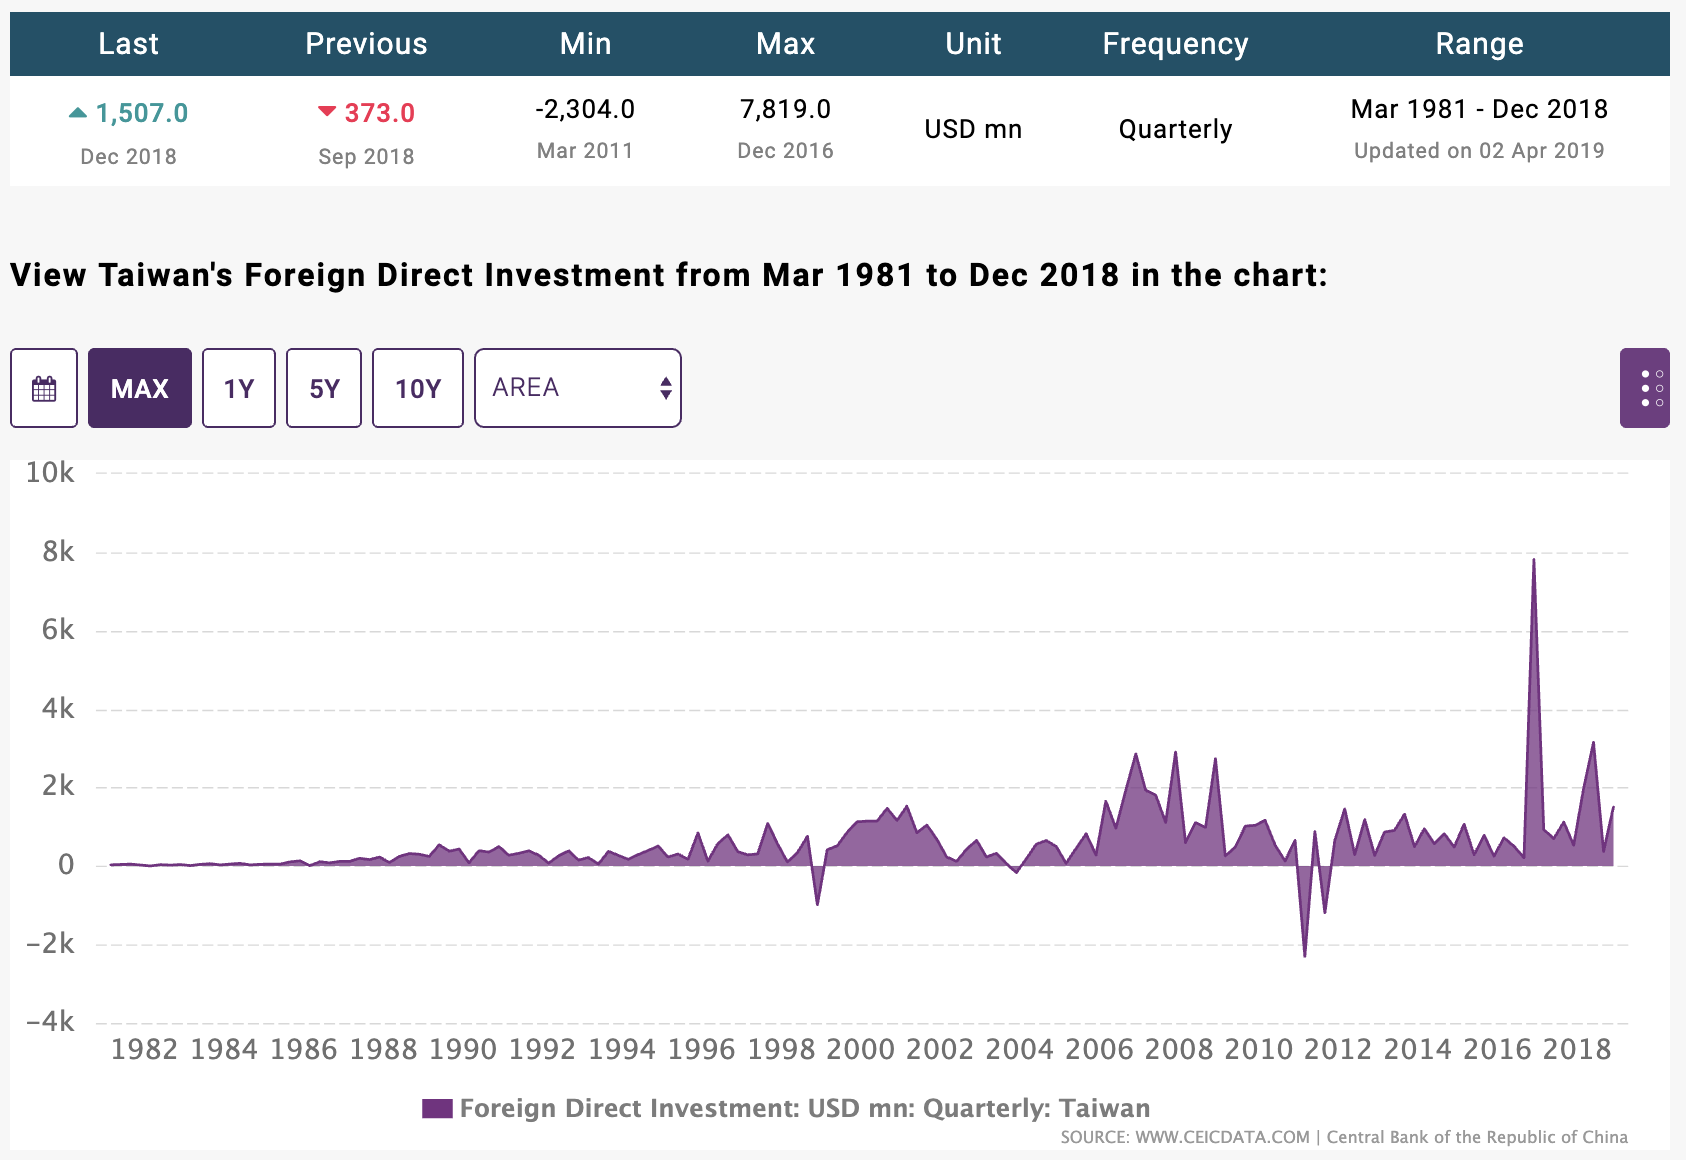Click the 2000 x-axis year label
Screen dimensions: 1686x1160
point(860,1049)
